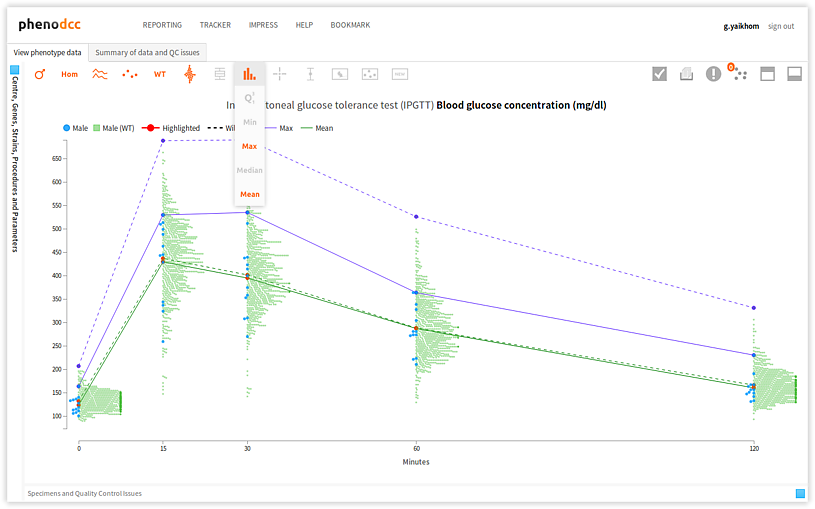
Task: Click the Highlighted red legend marker
Action: 149,128
